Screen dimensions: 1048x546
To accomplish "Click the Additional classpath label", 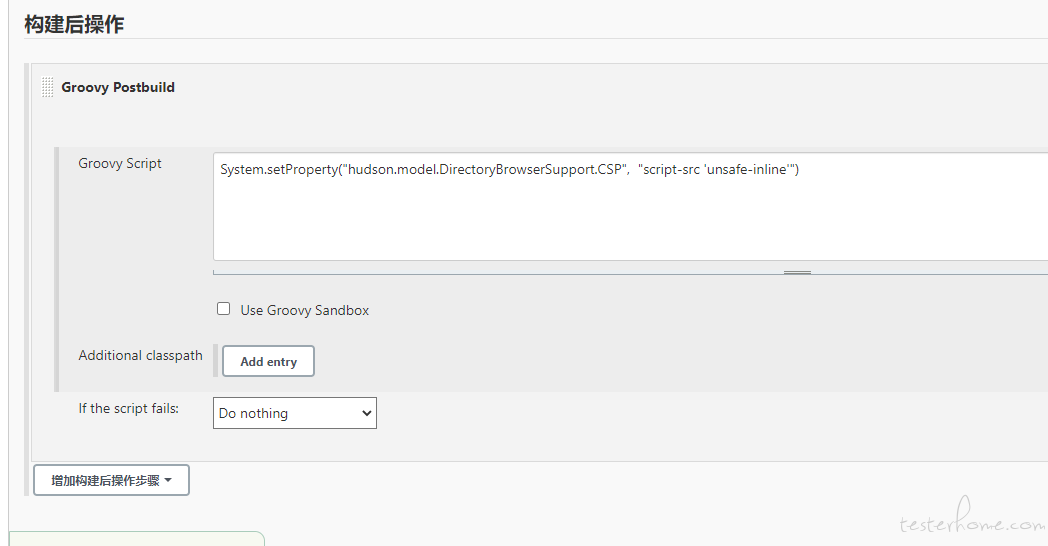I will tap(140, 356).
